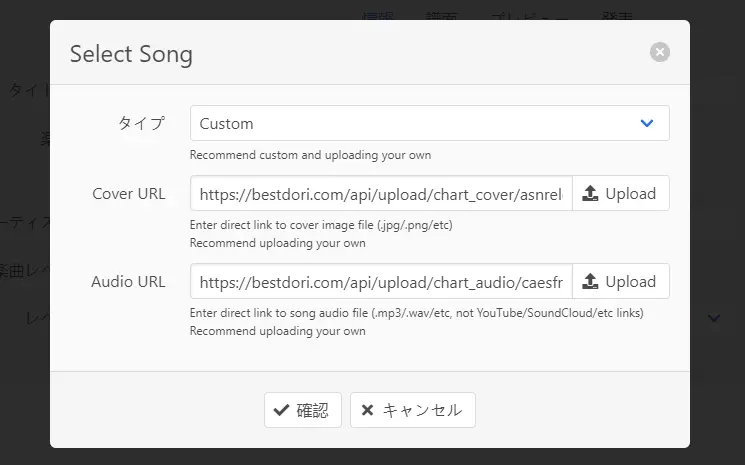The image size is (745, 465).
Task: Click "Recommend custom and uploading your own" hint
Action: 310,156
